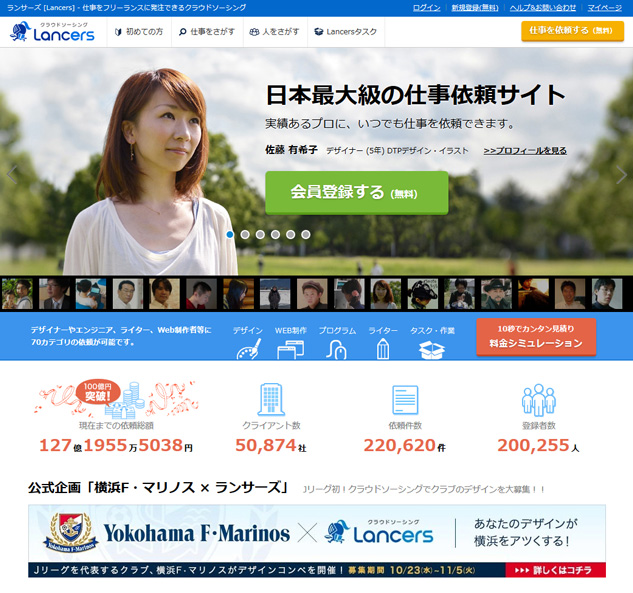The width and height of the screenshot is (633, 593).
Task: Select the タスク・作業 category icon
Action: pyautogui.click(x=432, y=348)
